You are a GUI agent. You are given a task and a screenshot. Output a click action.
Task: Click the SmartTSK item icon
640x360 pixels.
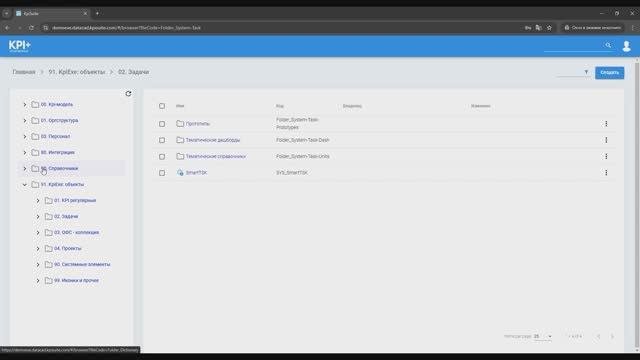180,173
